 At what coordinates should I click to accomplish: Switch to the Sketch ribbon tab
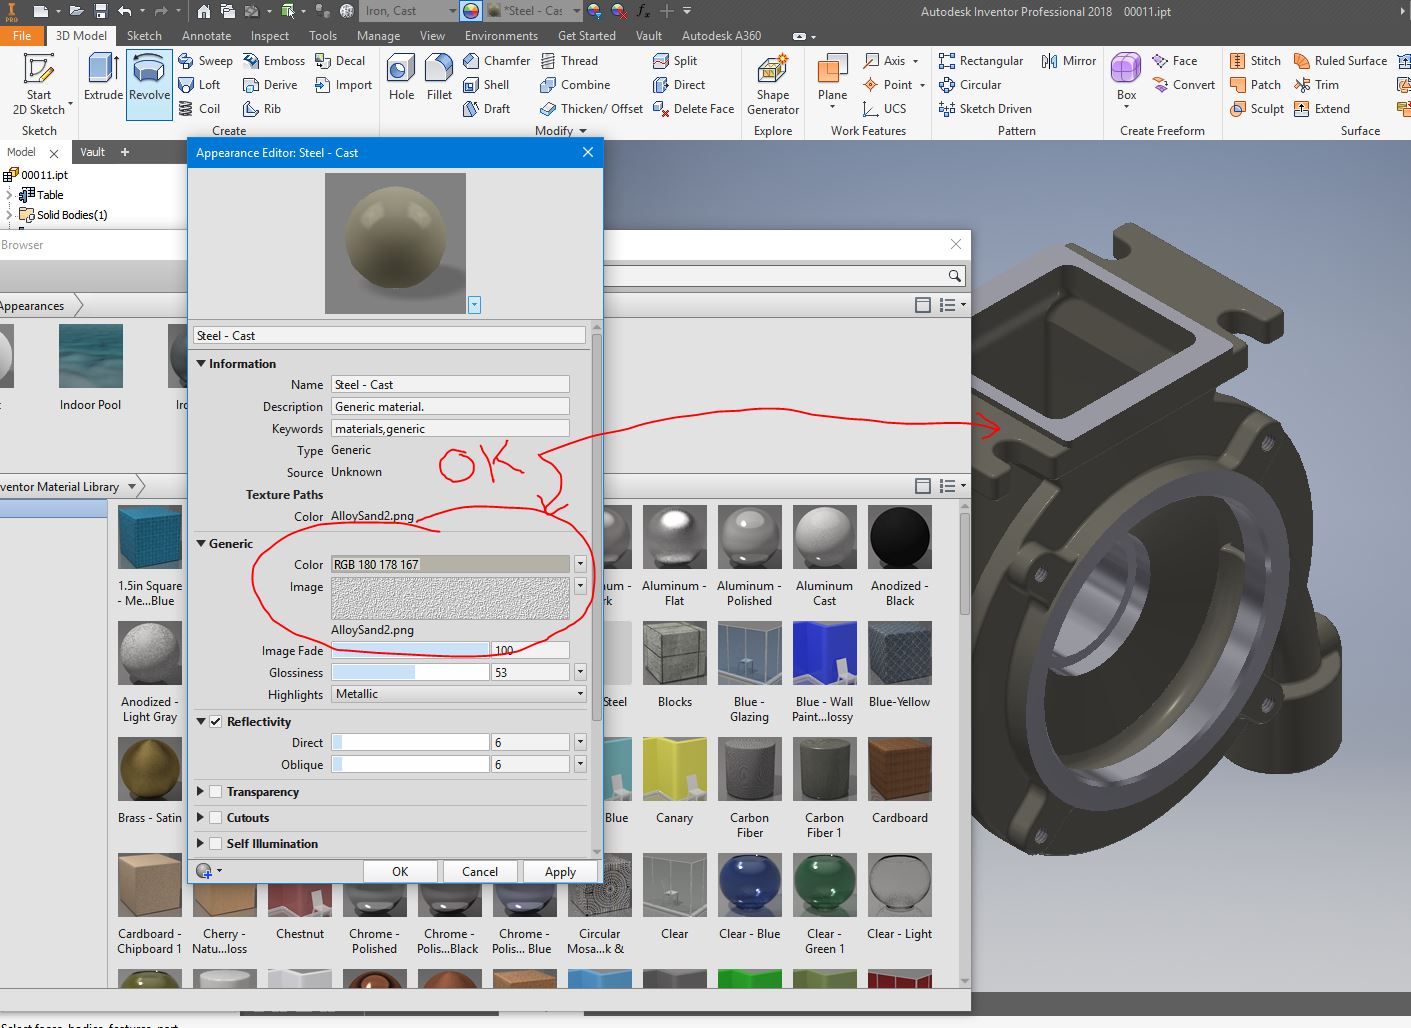(144, 36)
